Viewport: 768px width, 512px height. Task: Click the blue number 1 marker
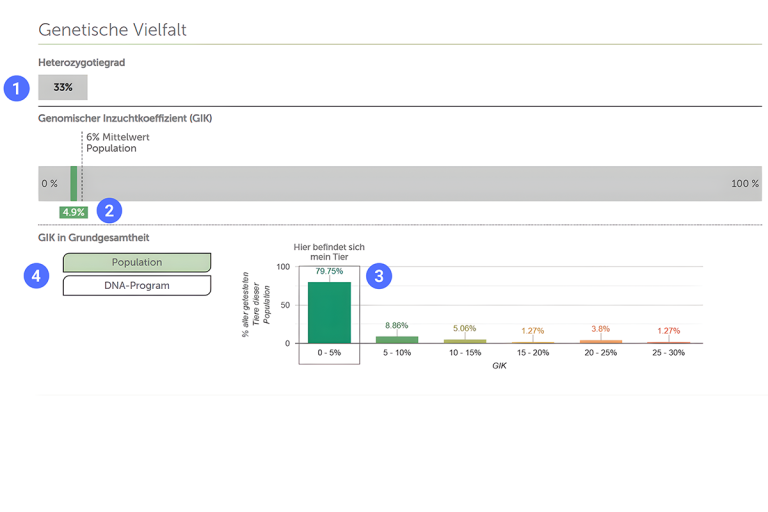point(16,88)
